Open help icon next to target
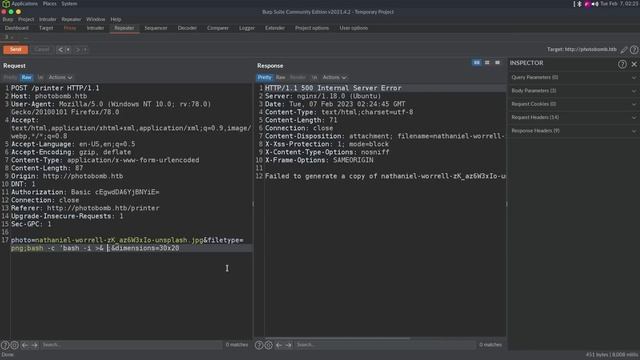 [x=634, y=50]
